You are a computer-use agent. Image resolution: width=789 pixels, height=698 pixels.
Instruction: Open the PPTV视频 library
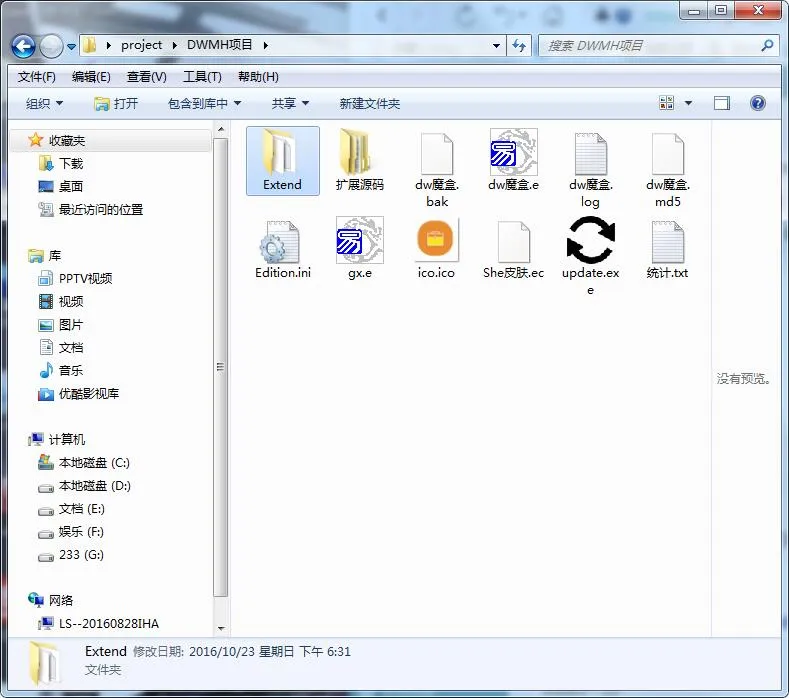(x=75, y=278)
